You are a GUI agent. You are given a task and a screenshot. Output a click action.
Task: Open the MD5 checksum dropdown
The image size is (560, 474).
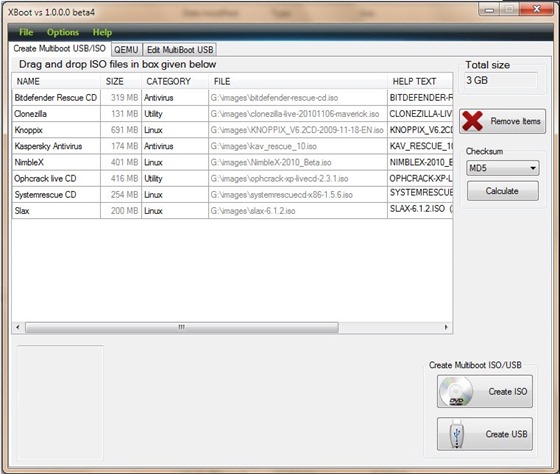(502, 168)
